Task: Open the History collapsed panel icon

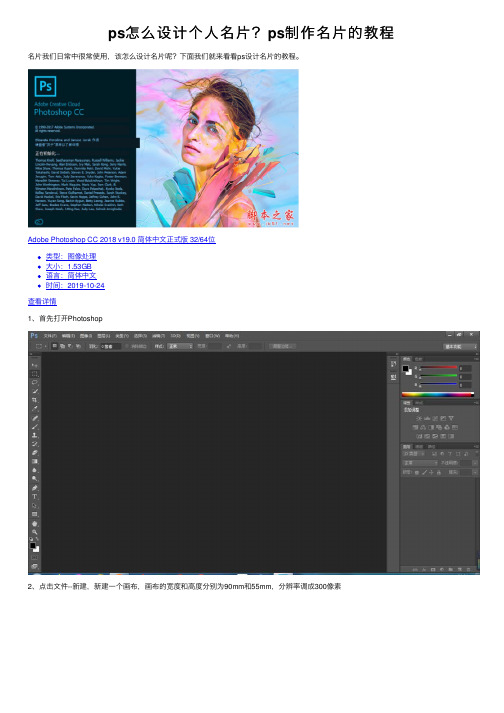Action: pyautogui.click(x=393, y=364)
